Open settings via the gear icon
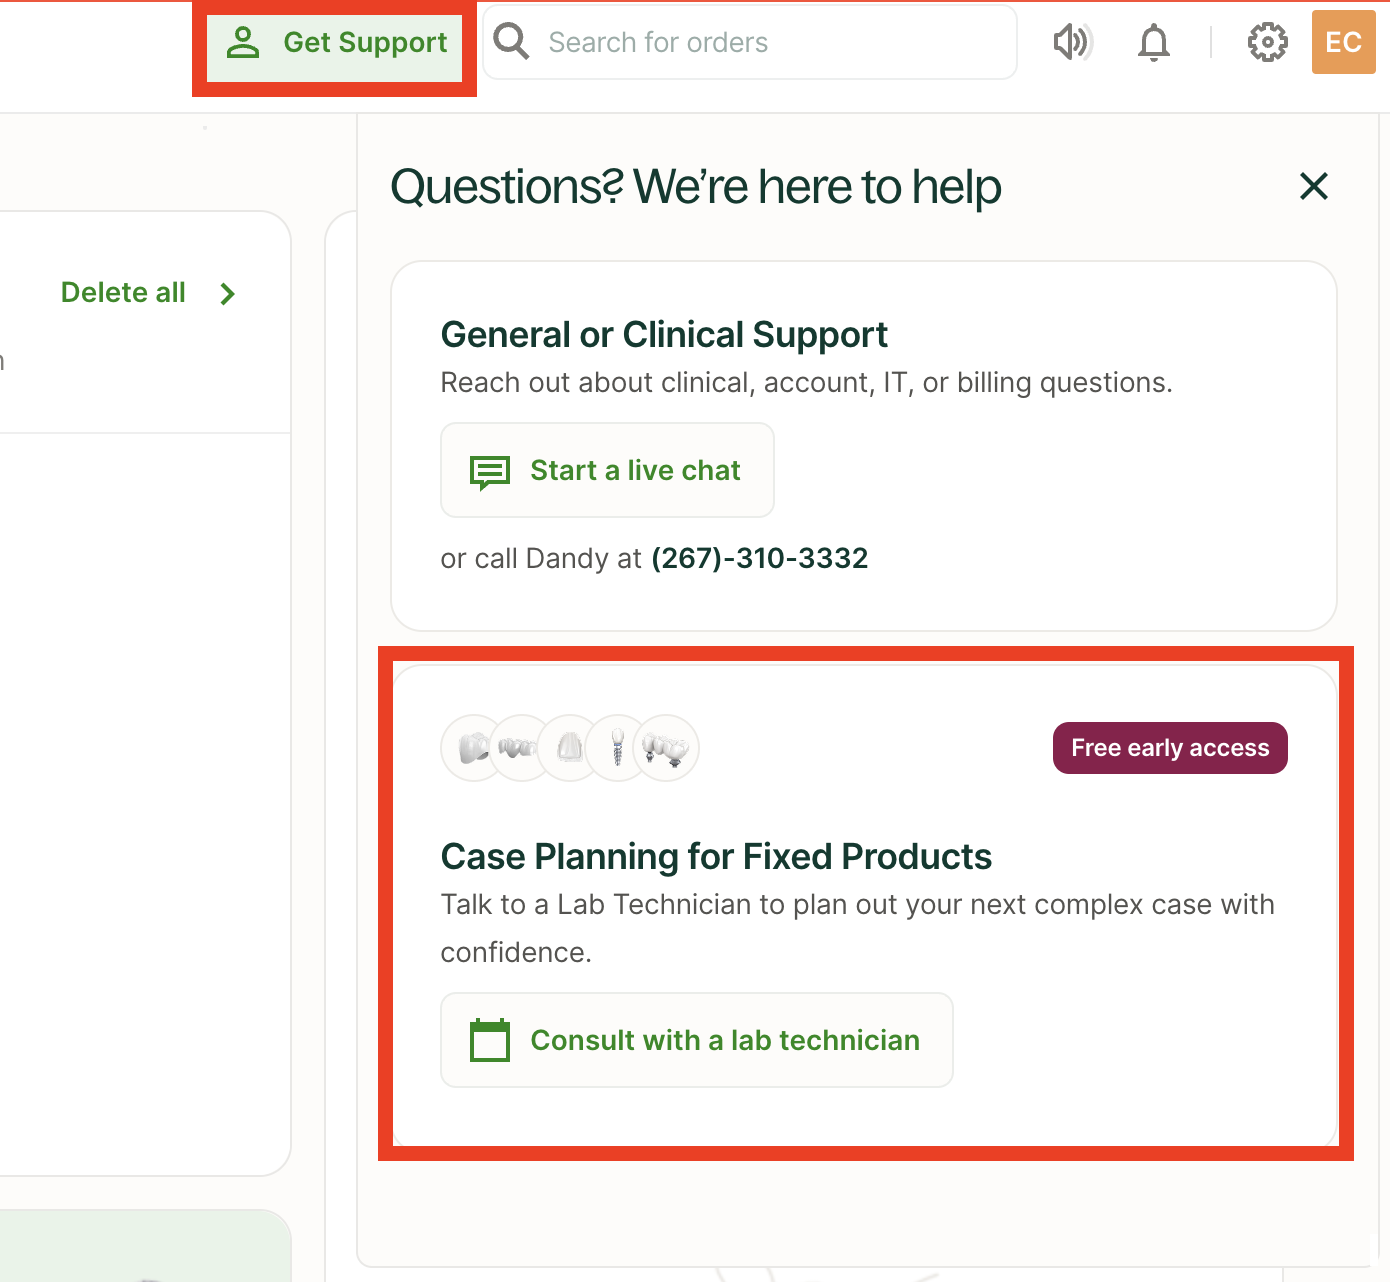 (1267, 42)
